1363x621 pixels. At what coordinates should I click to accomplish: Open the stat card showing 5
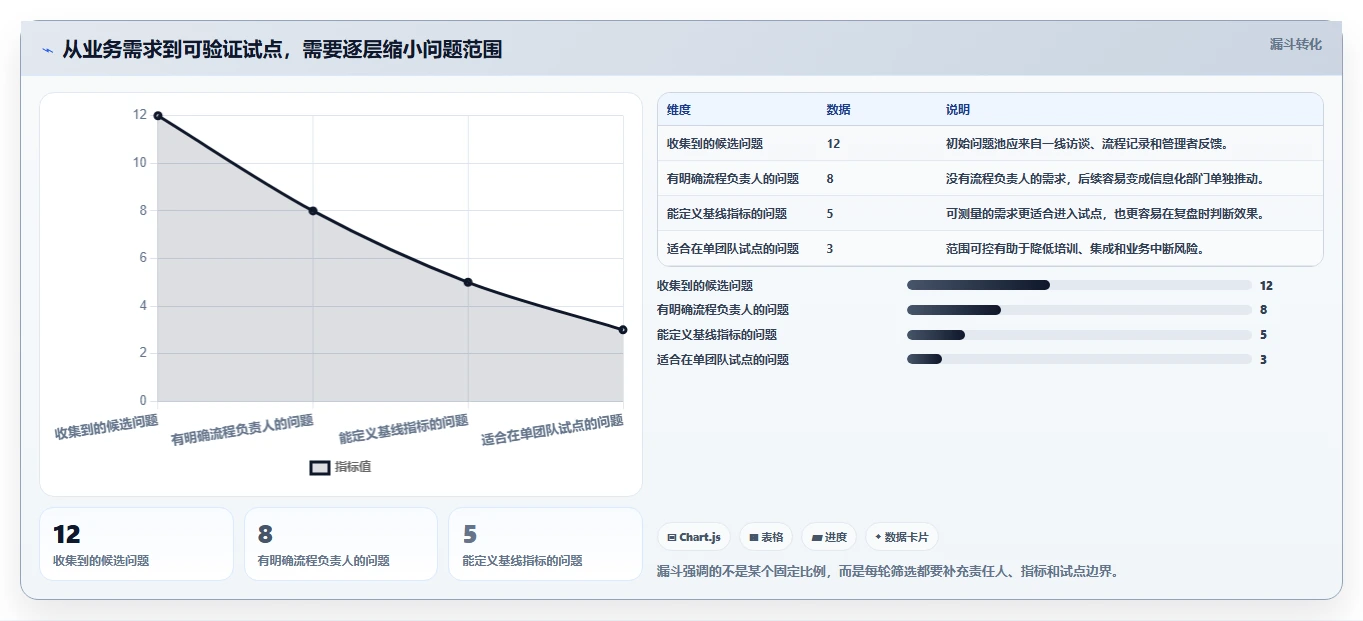pos(546,544)
